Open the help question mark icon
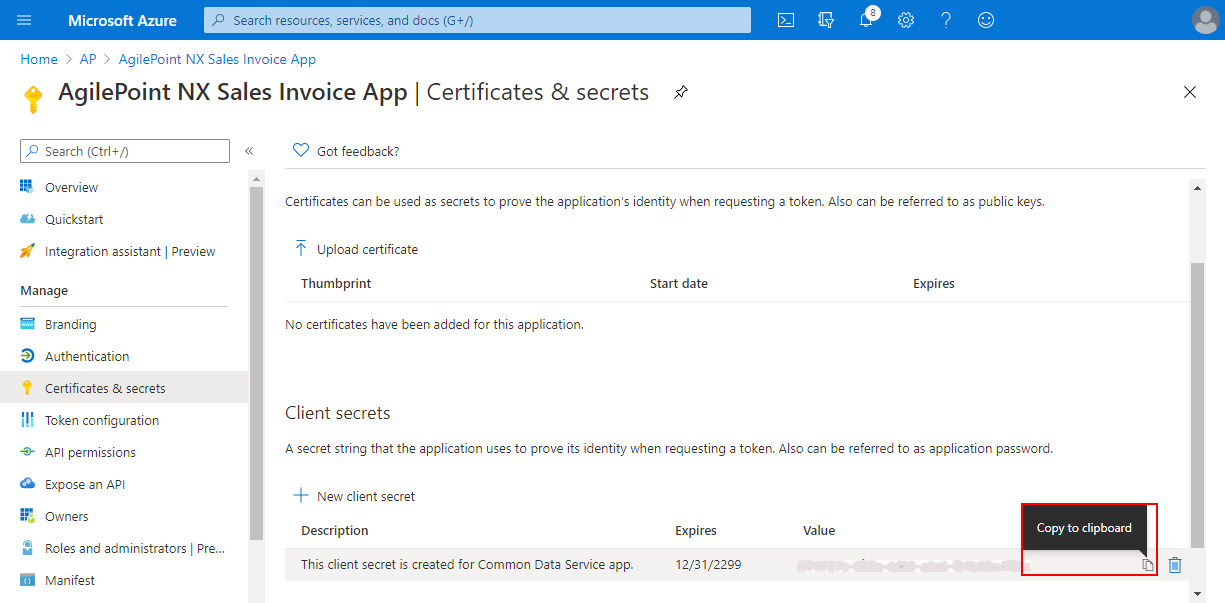 946,20
